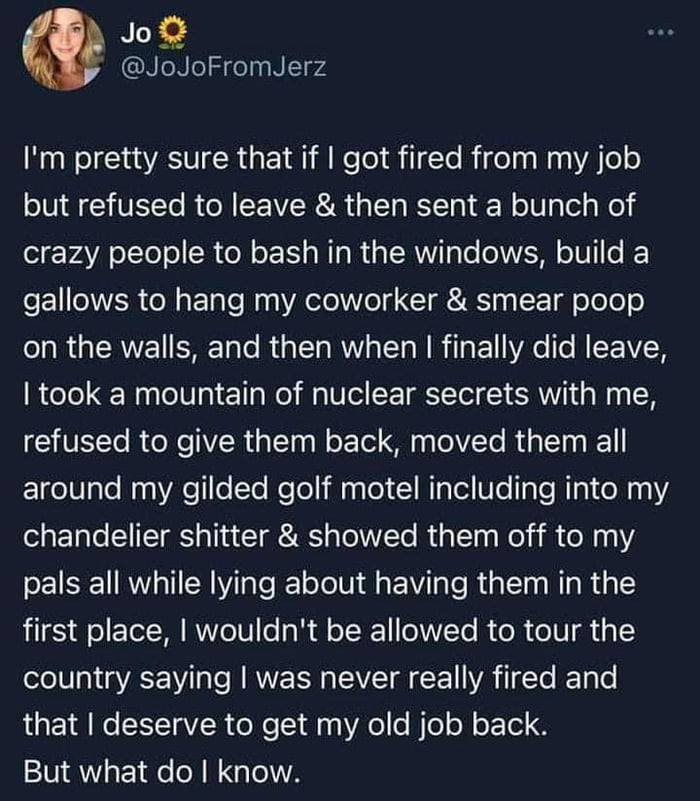The width and height of the screenshot is (700, 801).
Task: Click the sunflower emoji beside Jo's name
Action: tap(171, 33)
